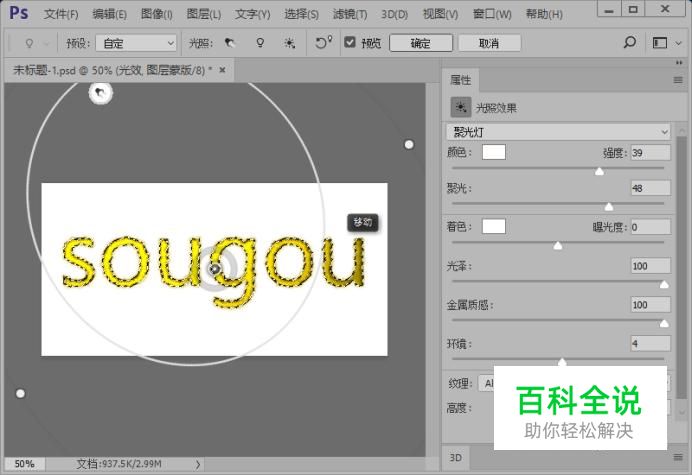Add a new infinite light sun icon
The image size is (692, 475).
click(x=290, y=43)
